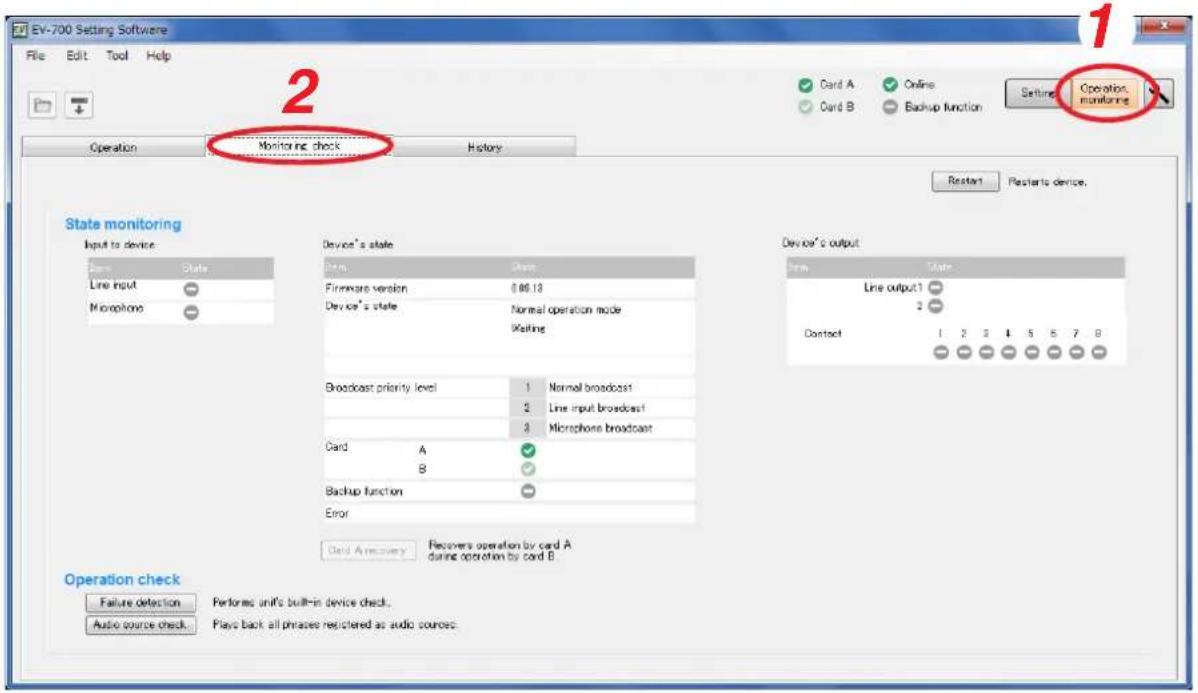The height and width of the screenshot is (693, 1198).
Task: Select the Monitoring check tab
Action: tap(299, 146)
